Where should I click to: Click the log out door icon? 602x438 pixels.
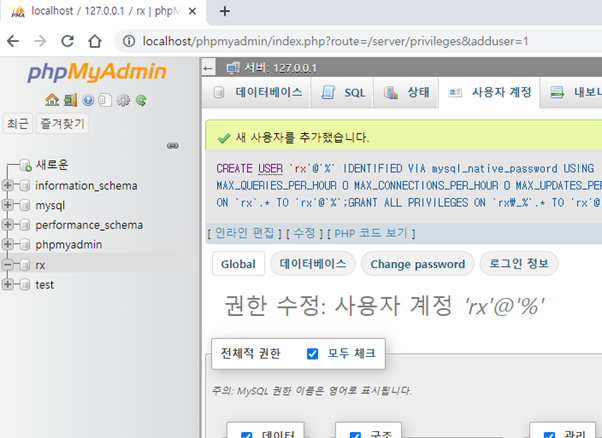pos(70,101)
